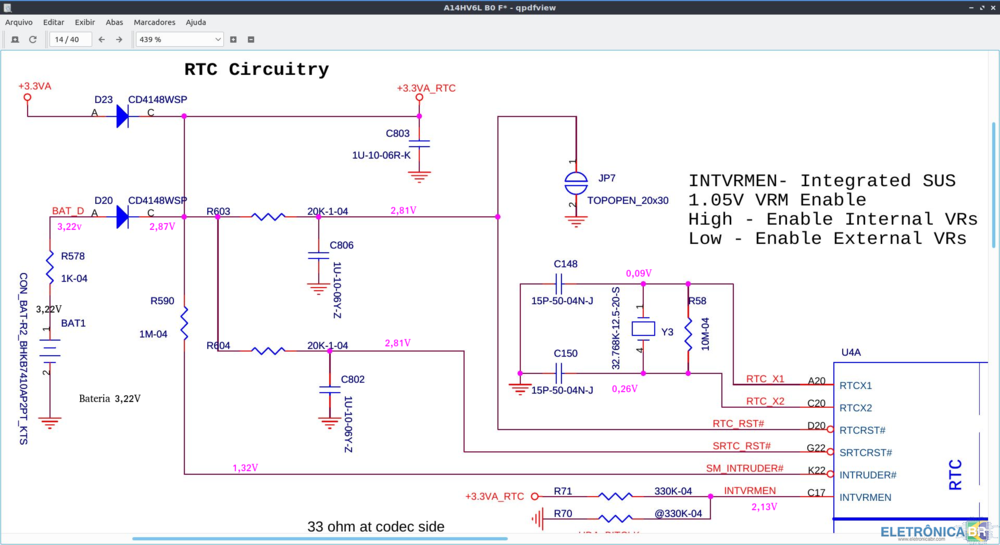
Task: Open the Ajuda menu
Action: [196, 22]
